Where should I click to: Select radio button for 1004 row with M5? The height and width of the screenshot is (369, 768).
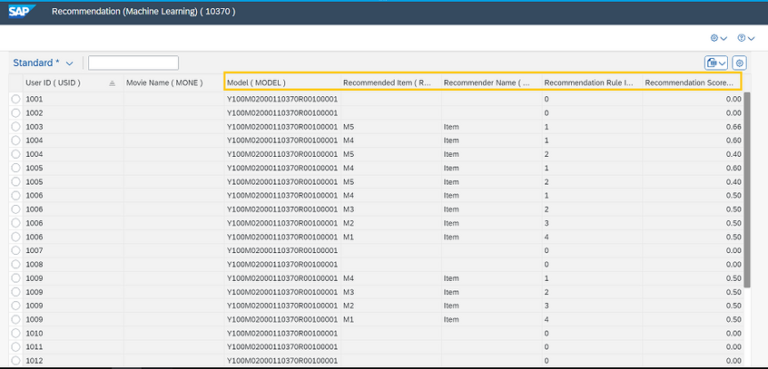point(16,154)
